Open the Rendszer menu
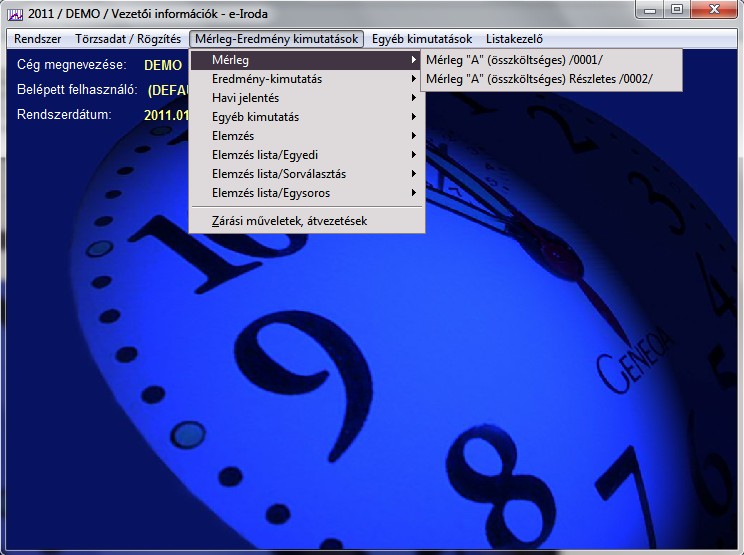This screenshot has height=555, width=744. pos(38,39)
